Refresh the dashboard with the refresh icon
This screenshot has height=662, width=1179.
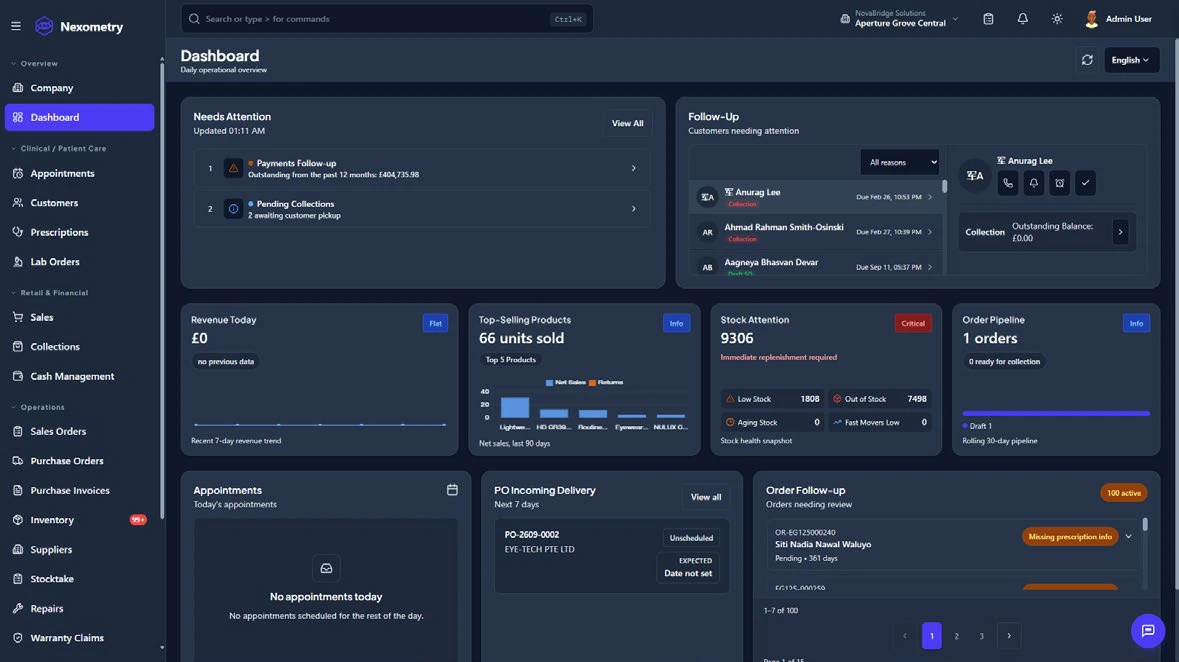pos(1087,60)
